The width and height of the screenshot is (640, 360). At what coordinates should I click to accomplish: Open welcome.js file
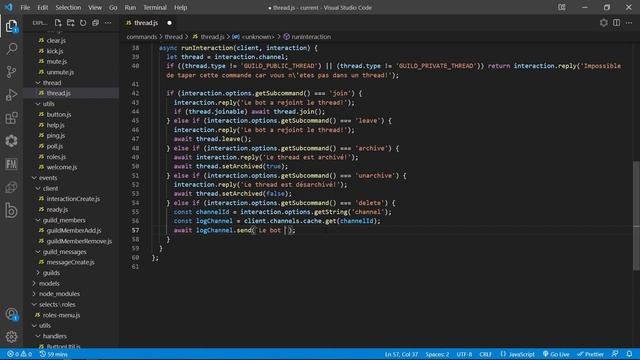pos(62,167)
